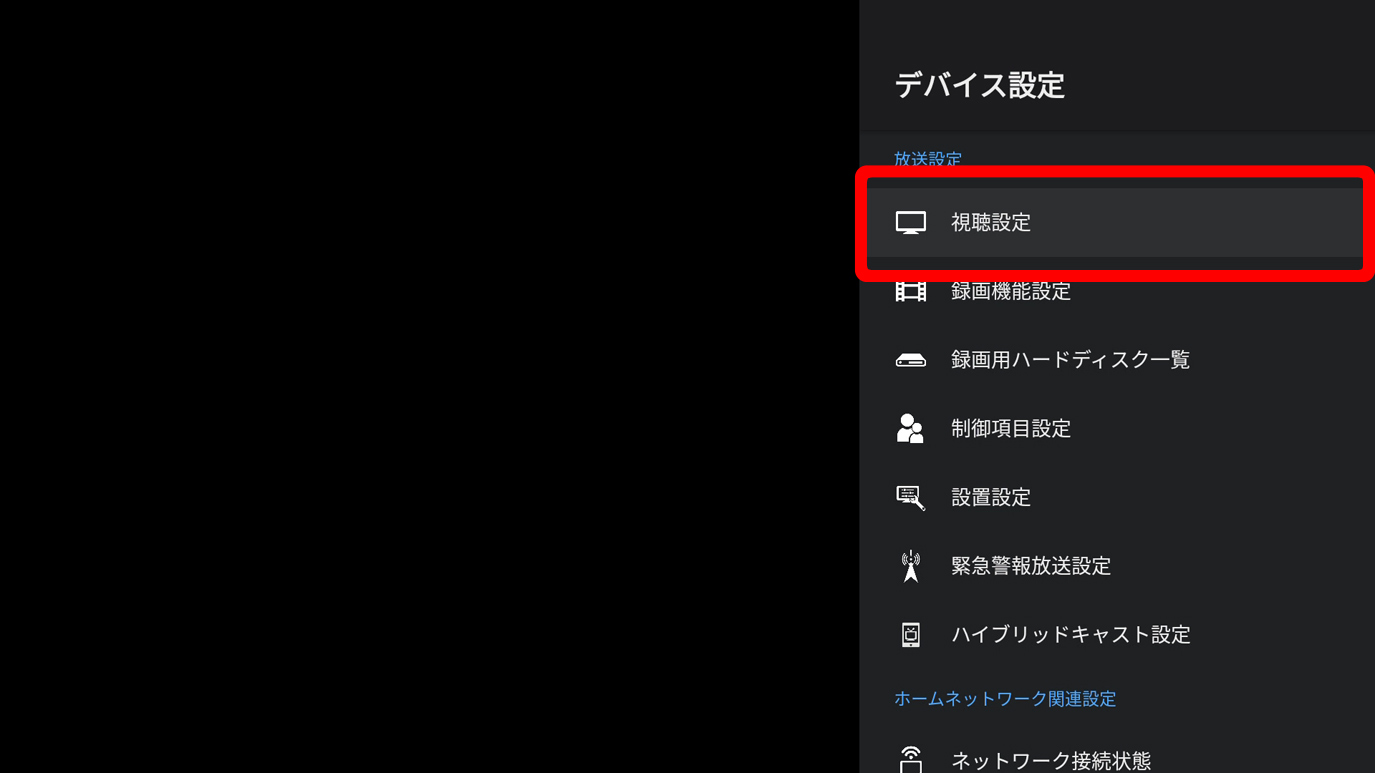Open ネットワーク接続状態 entry

tap(1117, 757)
